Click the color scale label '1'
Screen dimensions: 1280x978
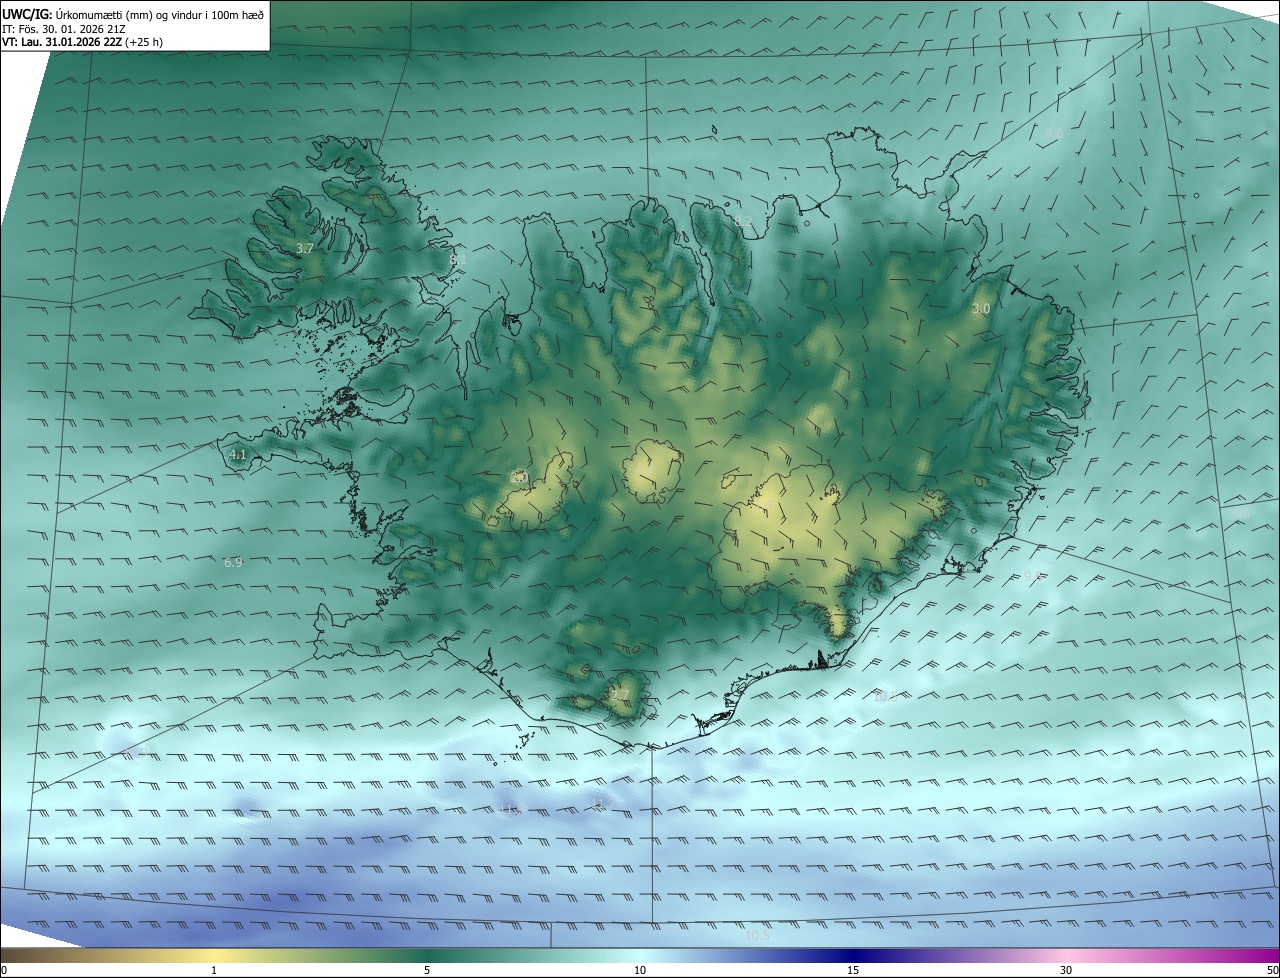click(x=214, y=970)
